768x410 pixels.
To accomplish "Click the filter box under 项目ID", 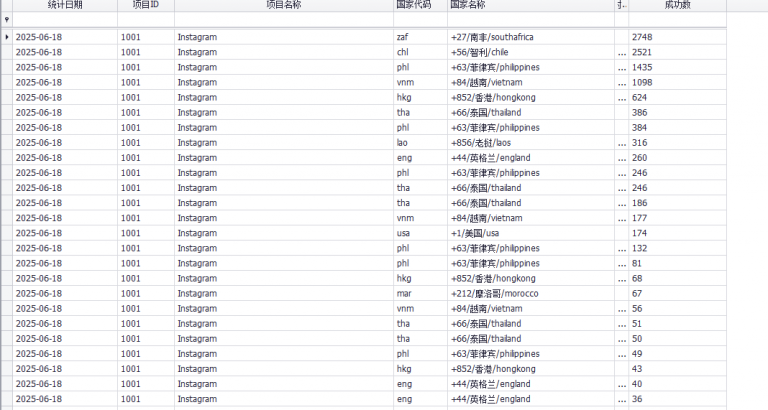I will [146, 20].
